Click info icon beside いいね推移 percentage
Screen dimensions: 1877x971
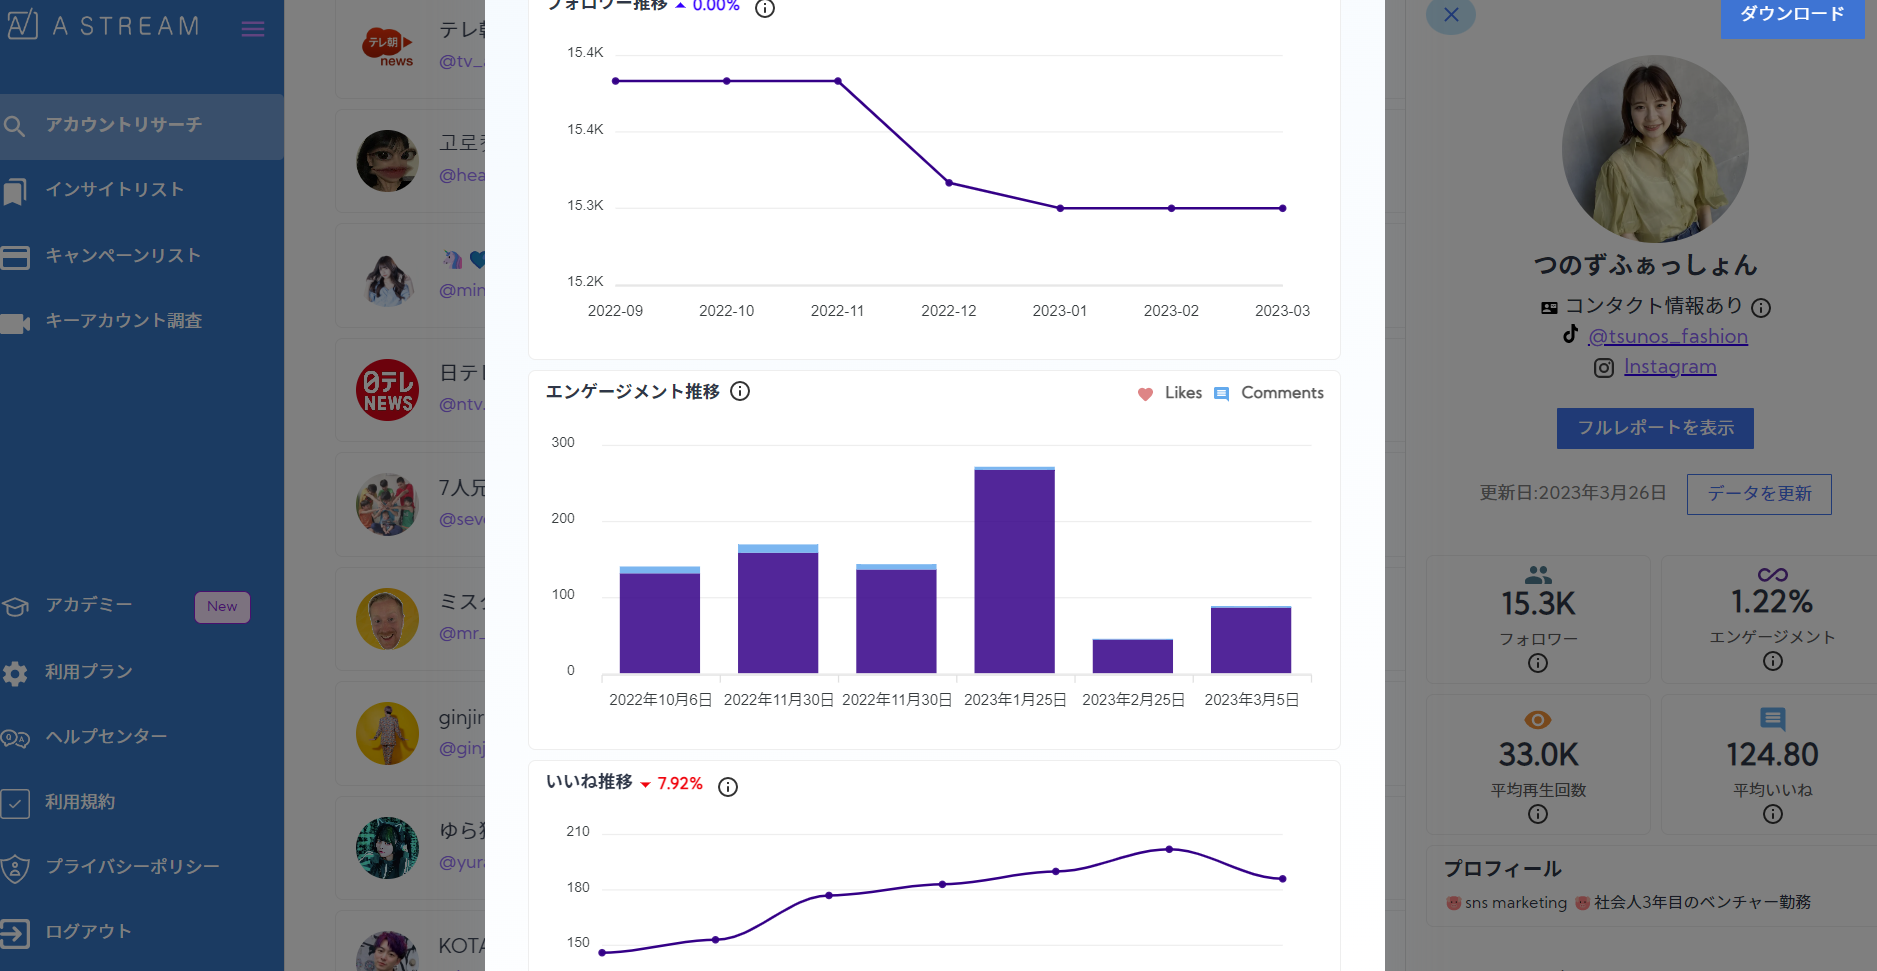click(x=728, y=787)
